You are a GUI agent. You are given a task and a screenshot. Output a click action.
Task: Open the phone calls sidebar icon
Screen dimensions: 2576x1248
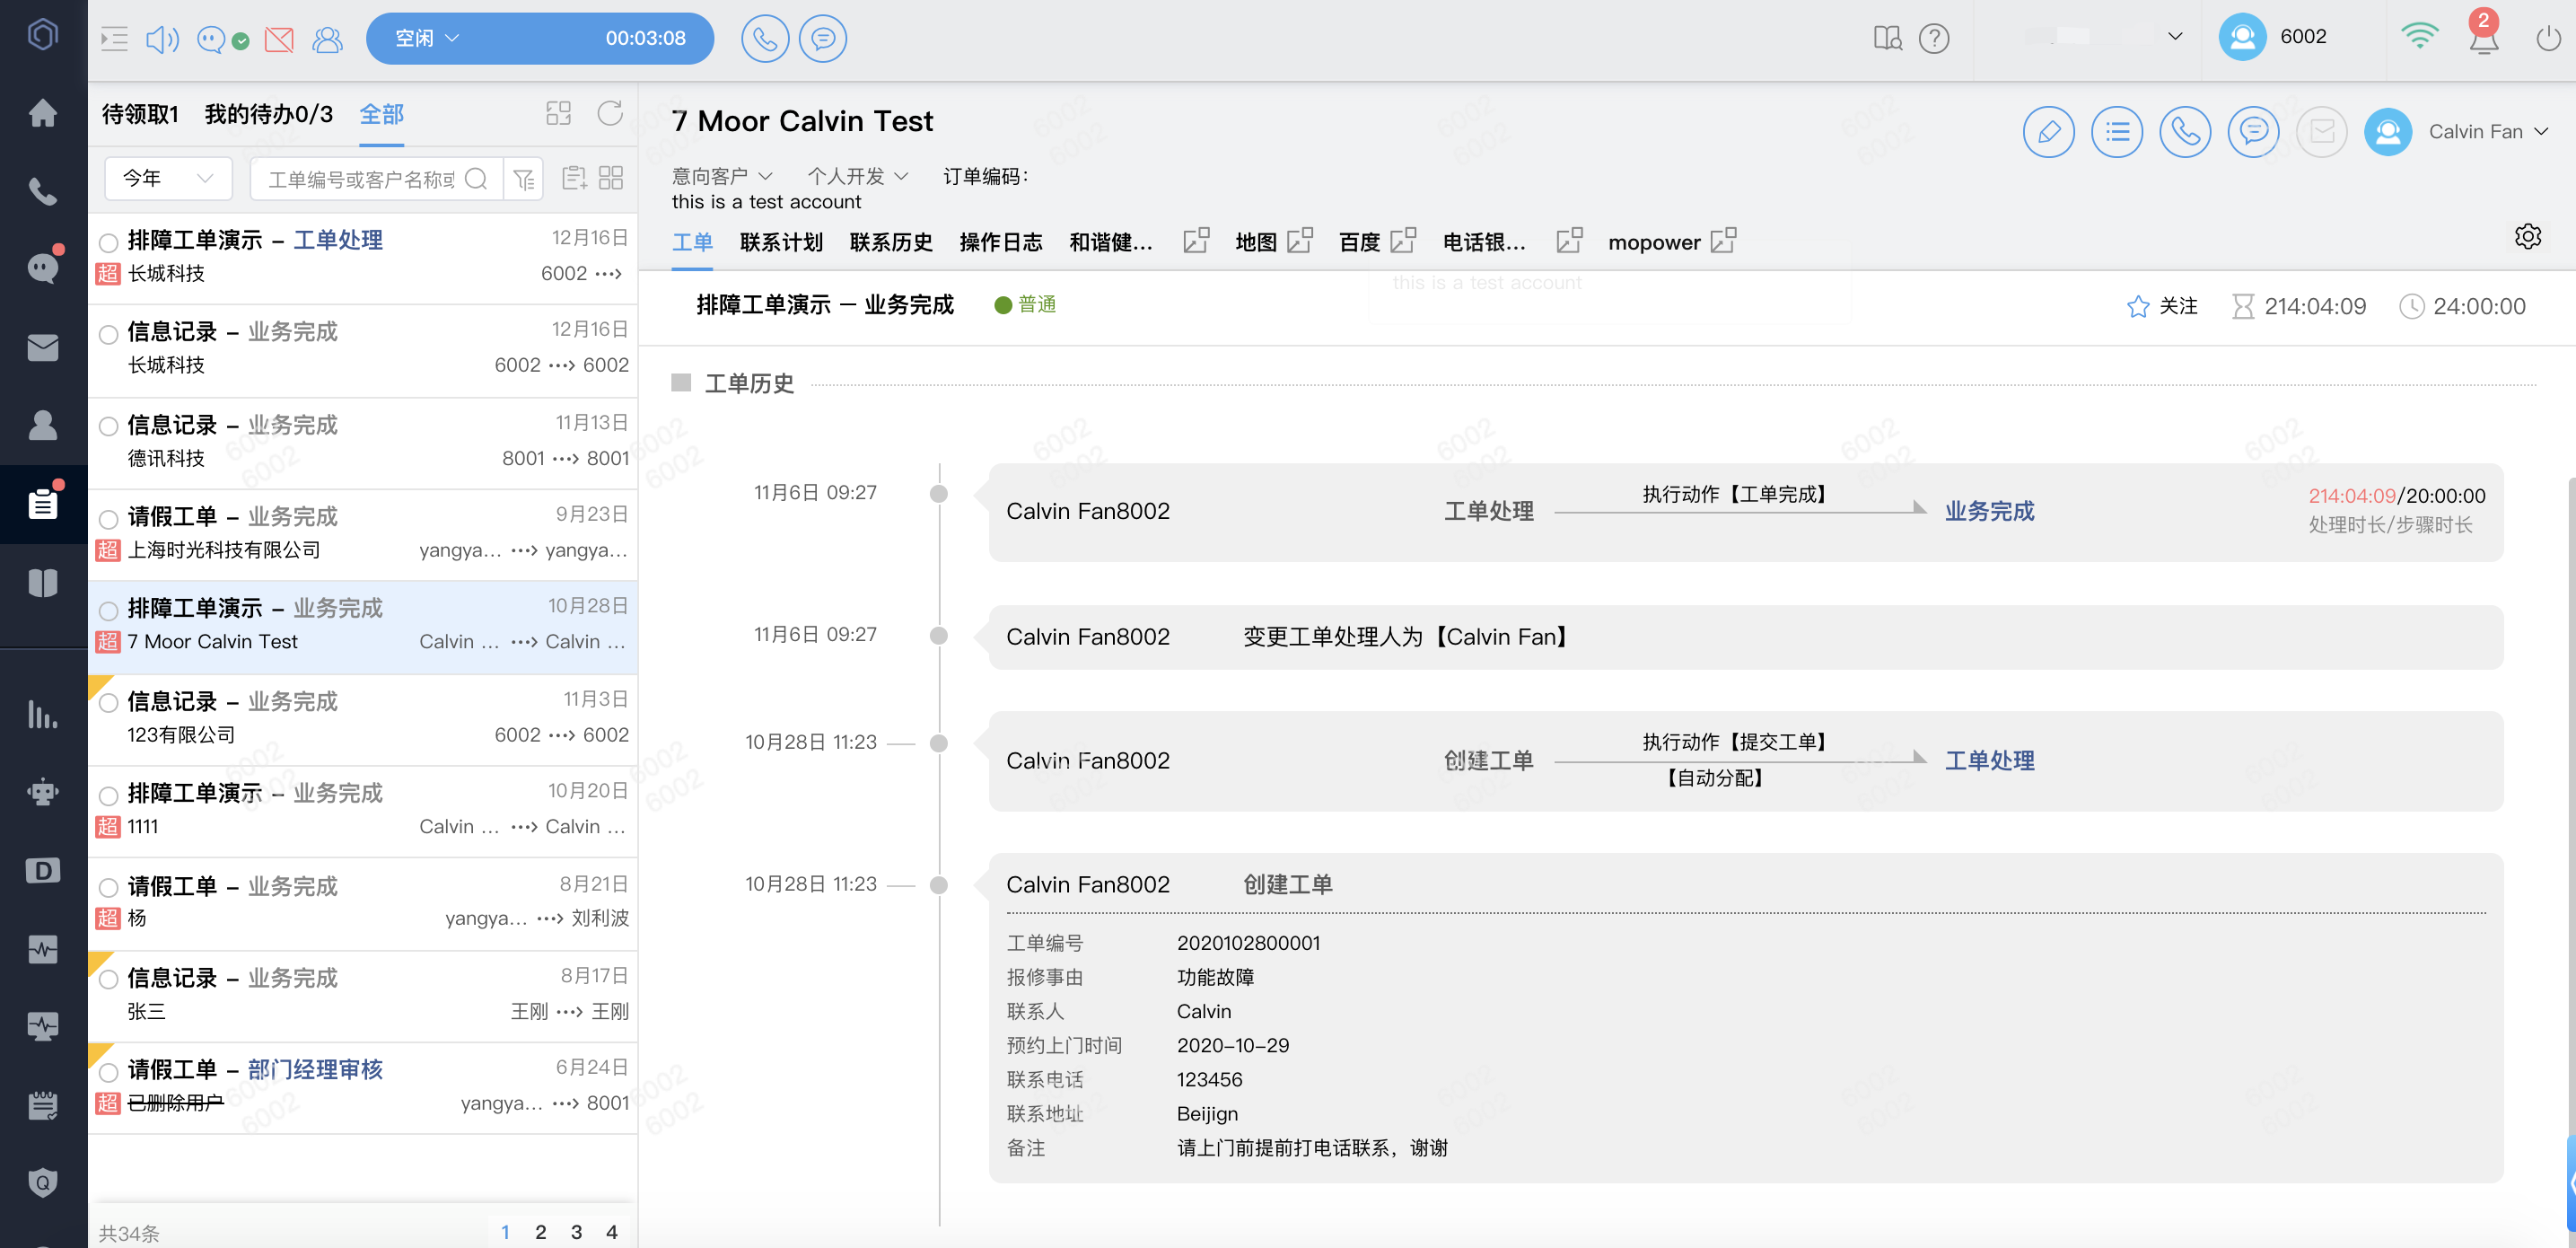(42, 191)
